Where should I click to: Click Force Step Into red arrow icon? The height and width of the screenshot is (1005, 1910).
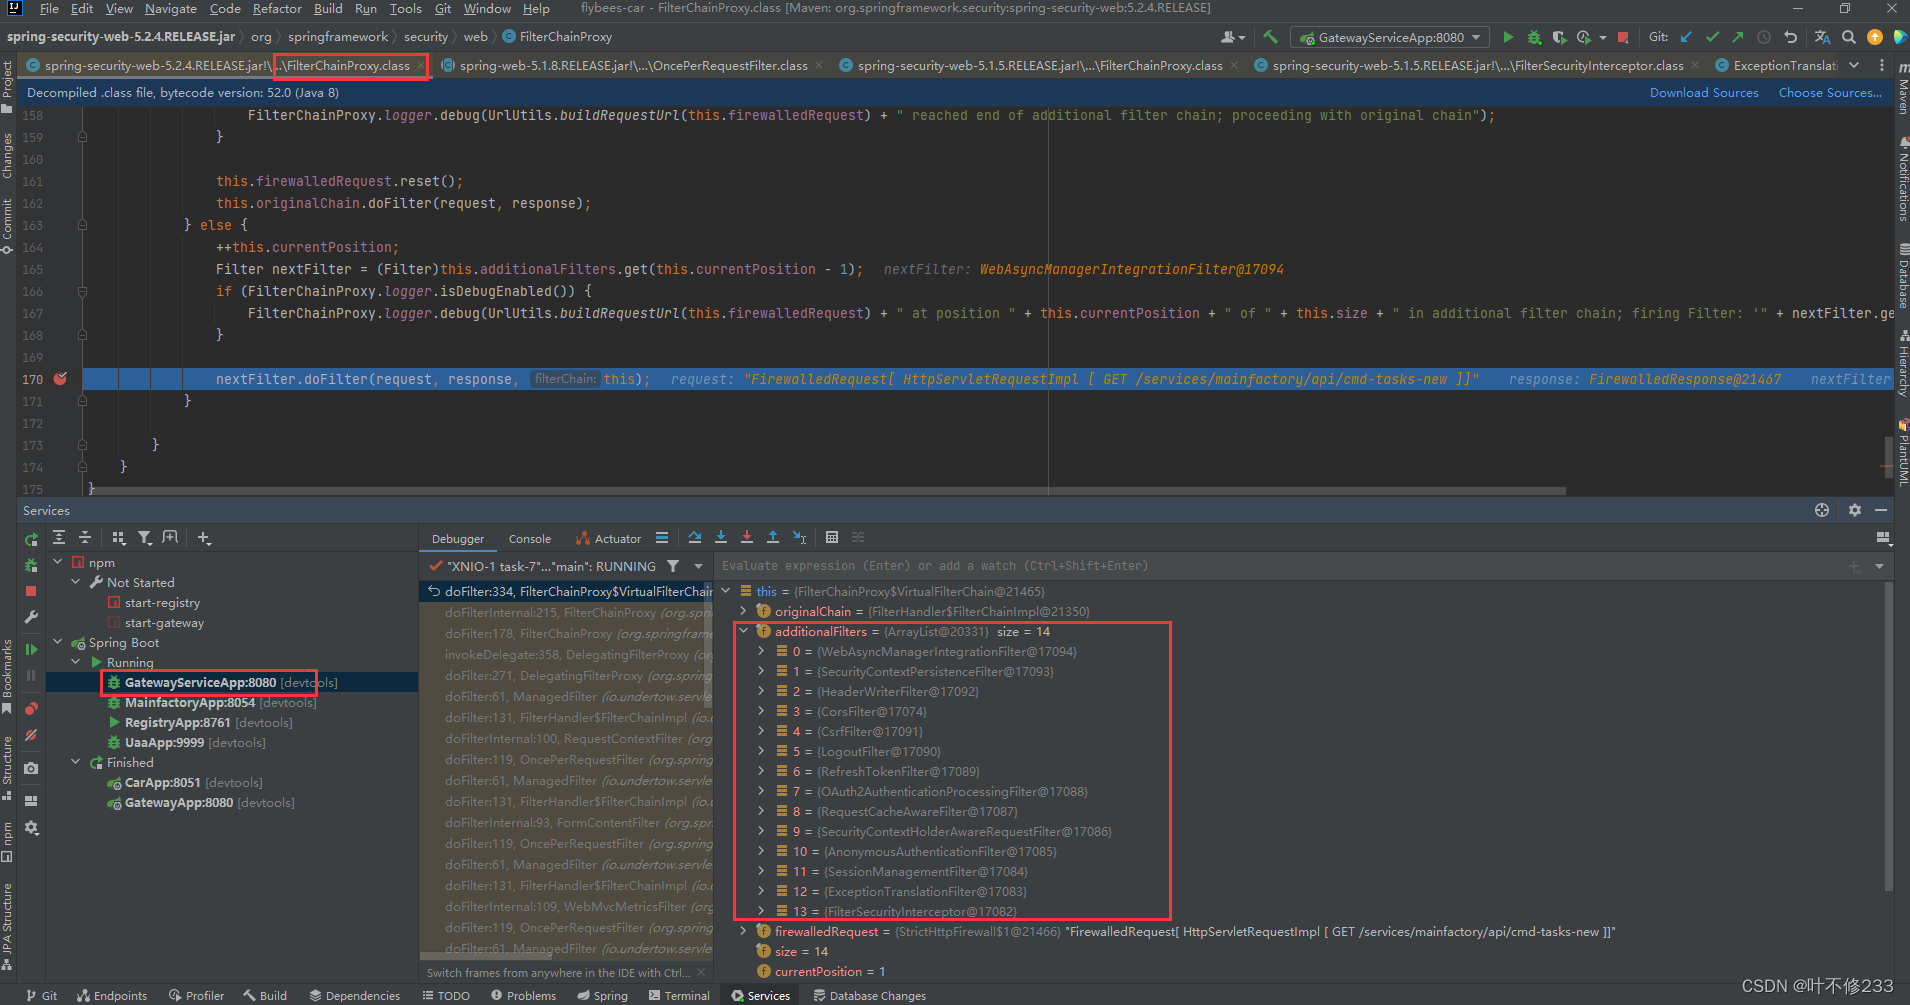click(747, 538)
